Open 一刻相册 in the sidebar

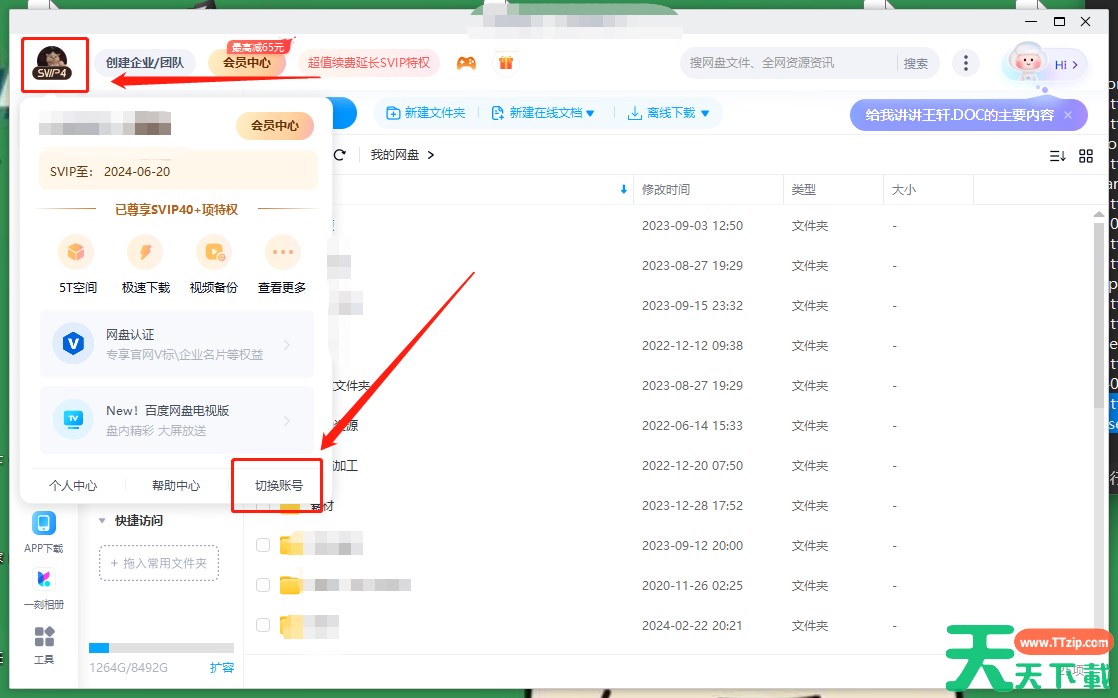coord(44,588)
